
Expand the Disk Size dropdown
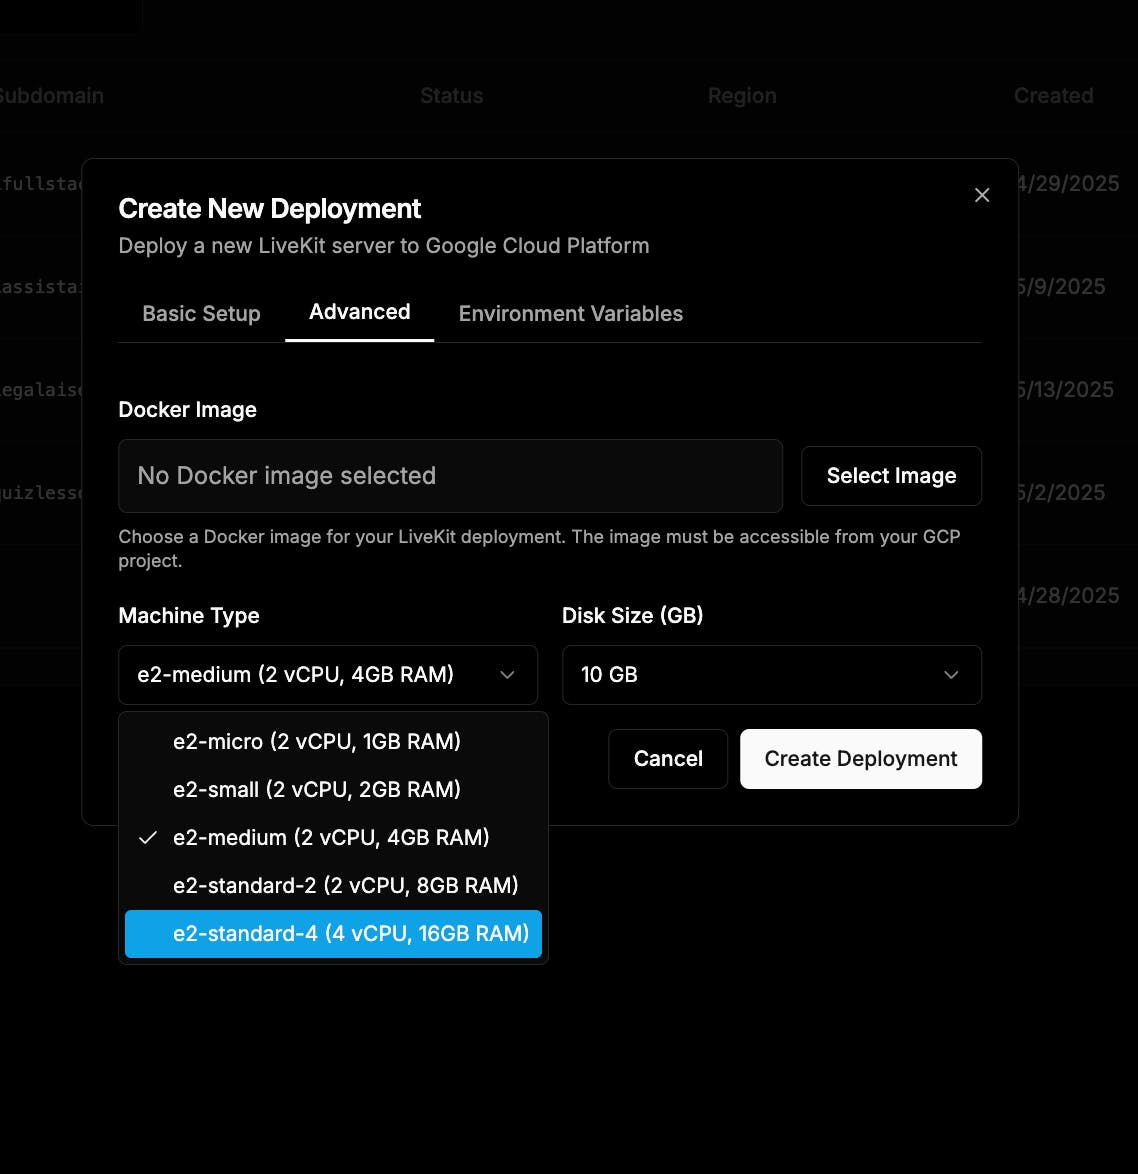pos(771,675)
